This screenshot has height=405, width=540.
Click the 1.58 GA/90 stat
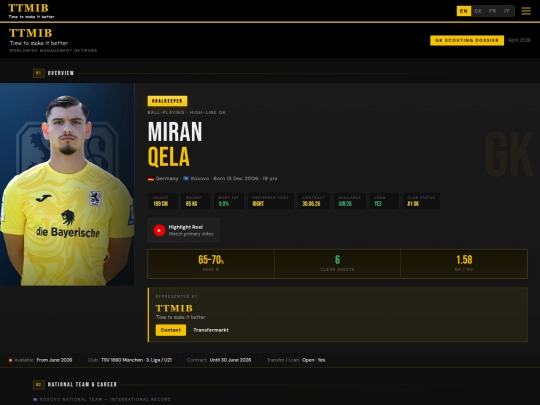(x=464, y=263)
